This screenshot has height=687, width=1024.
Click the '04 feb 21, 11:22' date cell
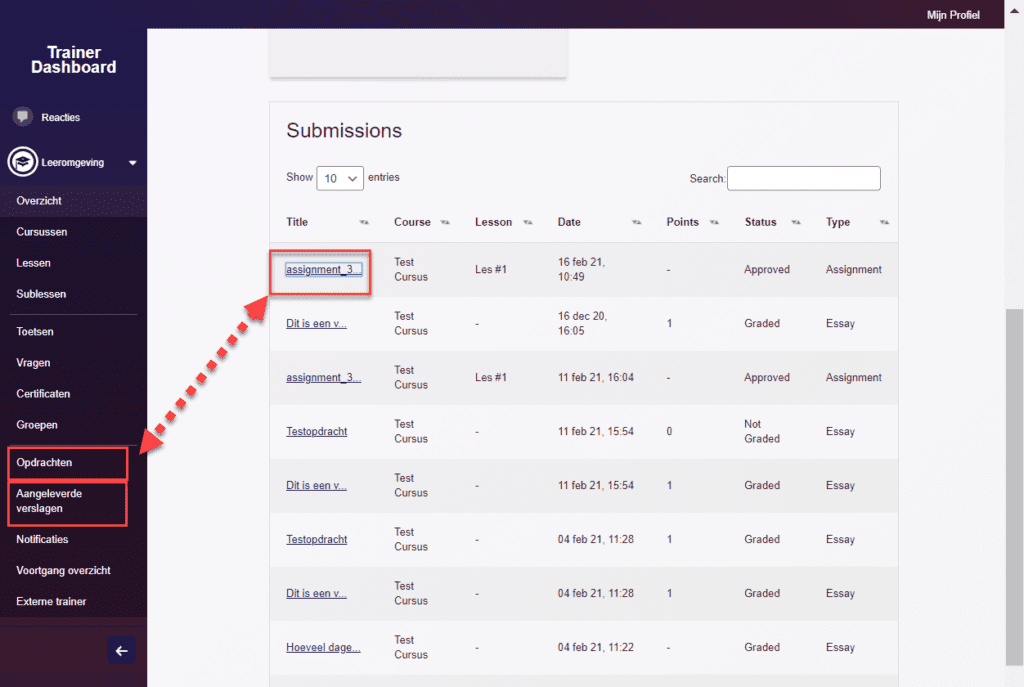596,647
